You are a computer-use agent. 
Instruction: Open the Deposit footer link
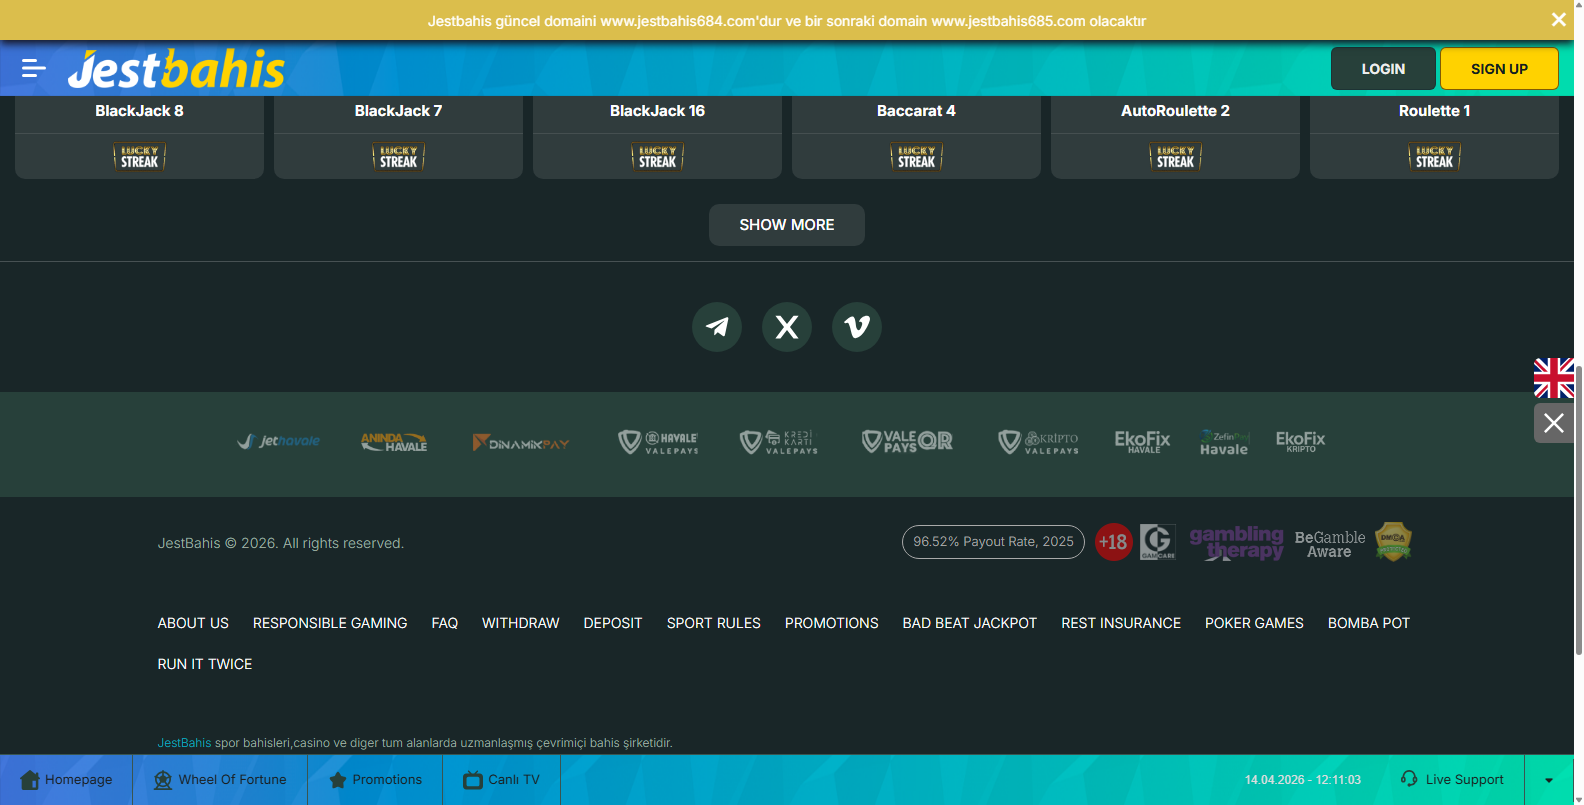tap(613, 623)
